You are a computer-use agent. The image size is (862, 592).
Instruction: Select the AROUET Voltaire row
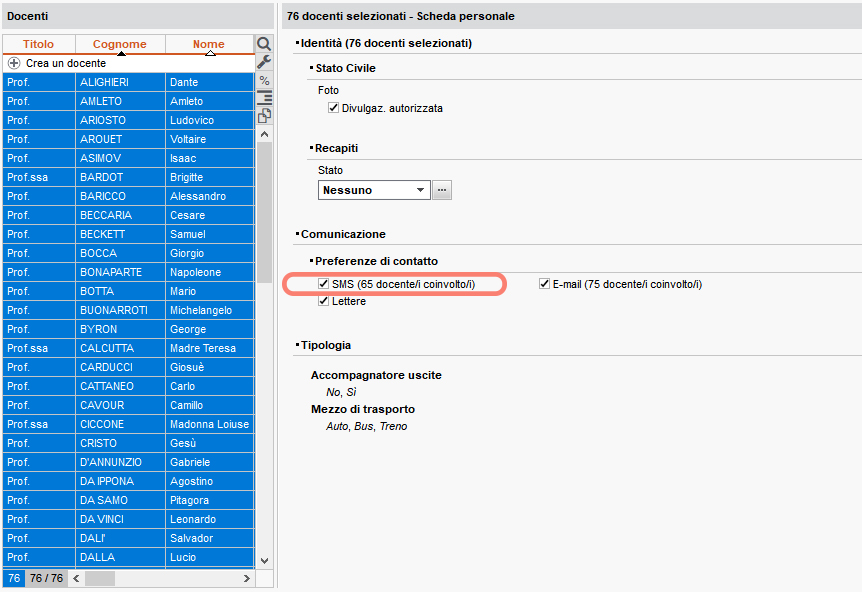(129, 139)
